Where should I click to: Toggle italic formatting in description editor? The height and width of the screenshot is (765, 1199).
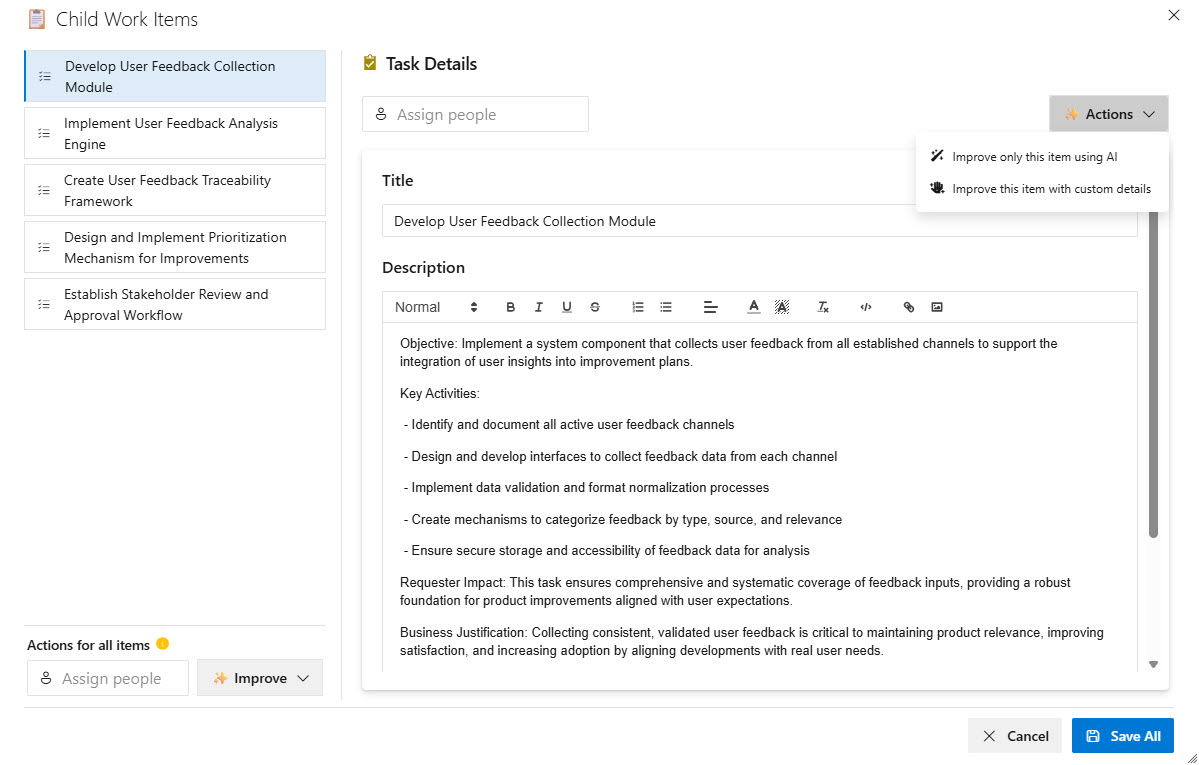539,307
